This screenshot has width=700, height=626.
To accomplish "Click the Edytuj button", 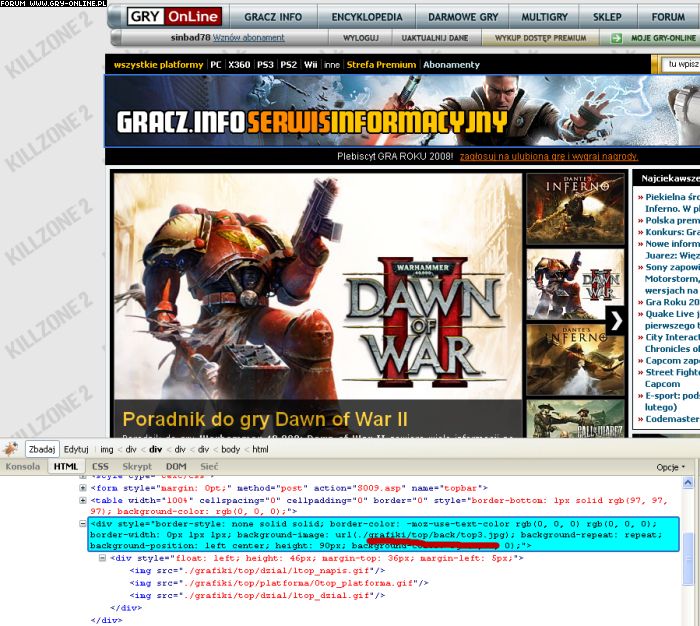I will pos(76,449).
